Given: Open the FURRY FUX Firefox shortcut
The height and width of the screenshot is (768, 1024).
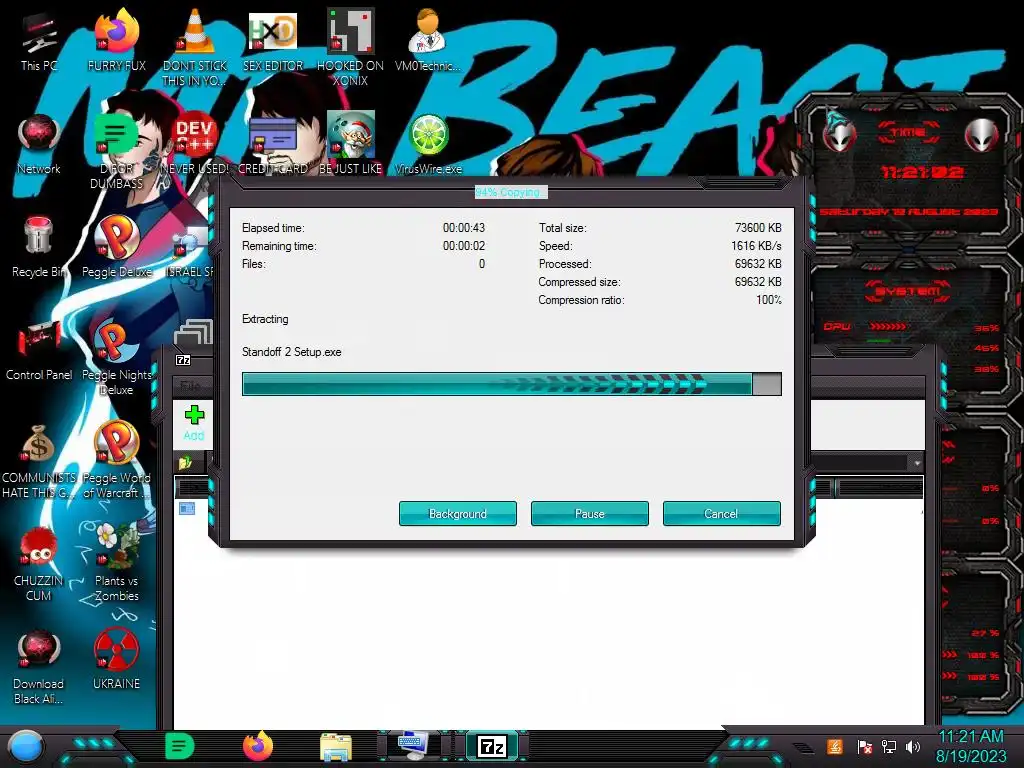Looking at the screenshot, I should (x=116, y=41).
